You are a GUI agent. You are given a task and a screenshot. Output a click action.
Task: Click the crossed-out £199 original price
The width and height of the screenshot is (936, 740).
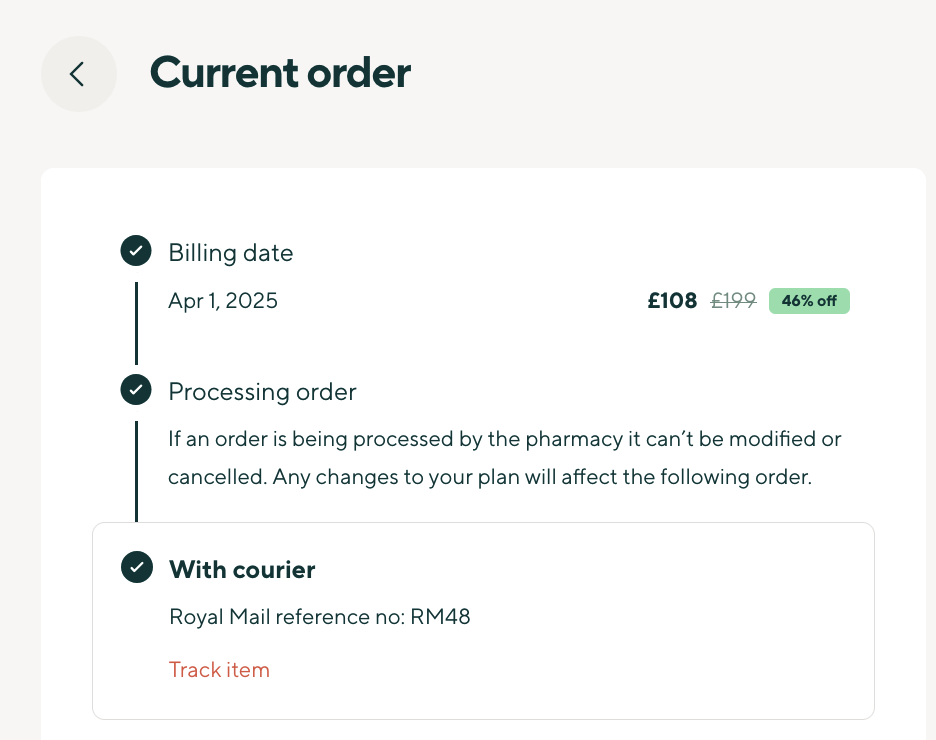click(x=733, y=301)
